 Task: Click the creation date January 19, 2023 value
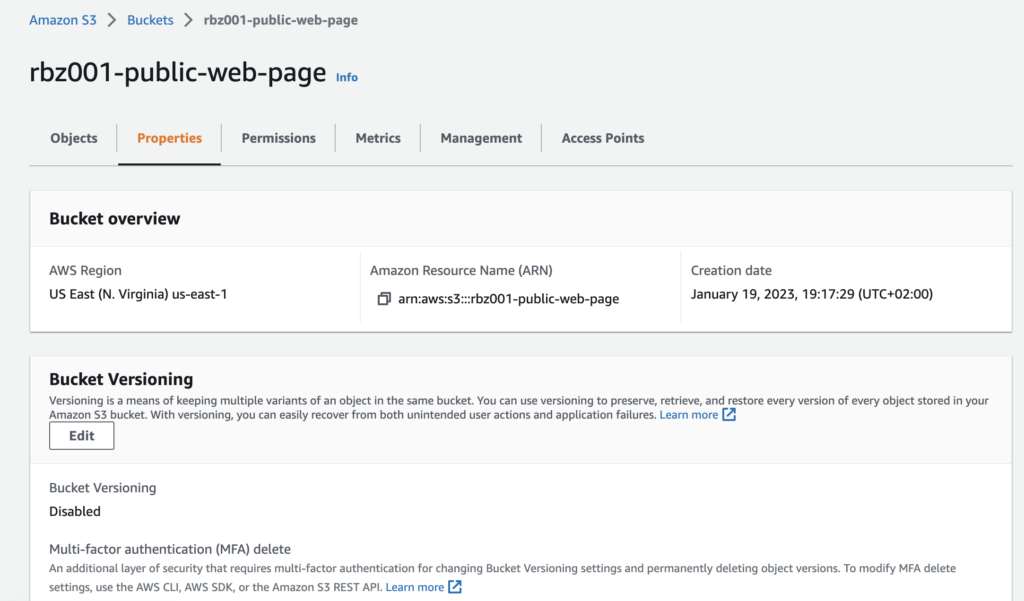coord(812,294)
